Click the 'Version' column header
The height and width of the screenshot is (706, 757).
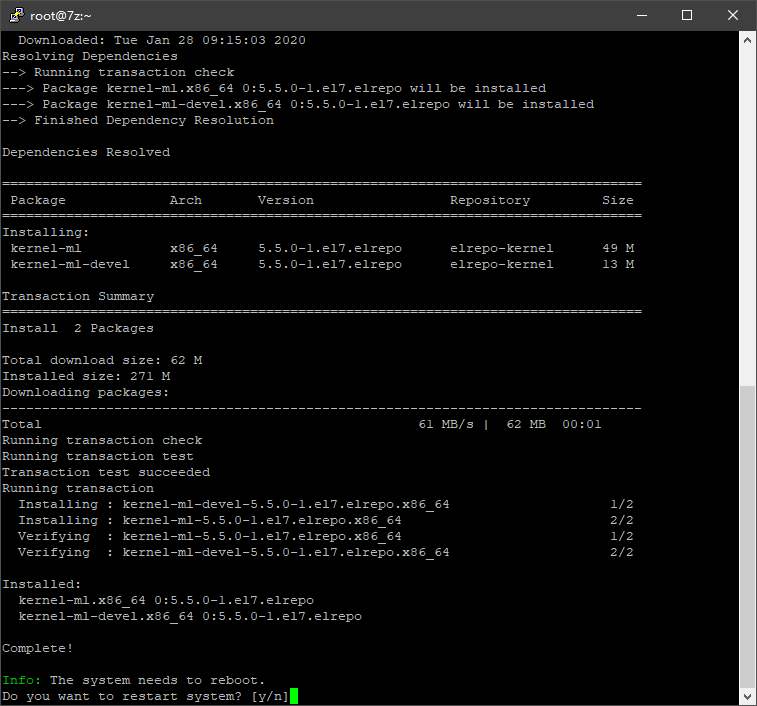point(286,200)
